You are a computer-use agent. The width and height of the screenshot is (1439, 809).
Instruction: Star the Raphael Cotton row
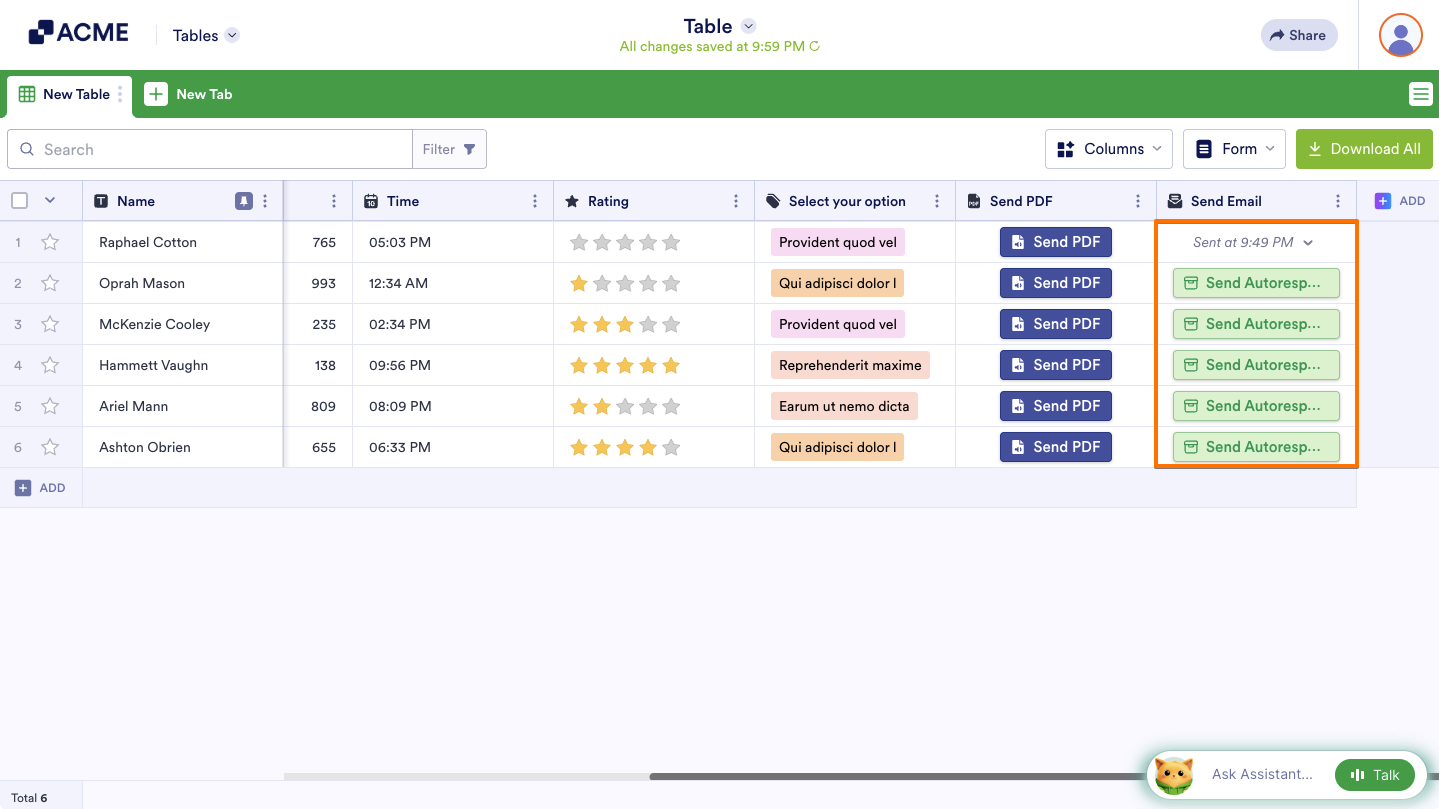50,242
